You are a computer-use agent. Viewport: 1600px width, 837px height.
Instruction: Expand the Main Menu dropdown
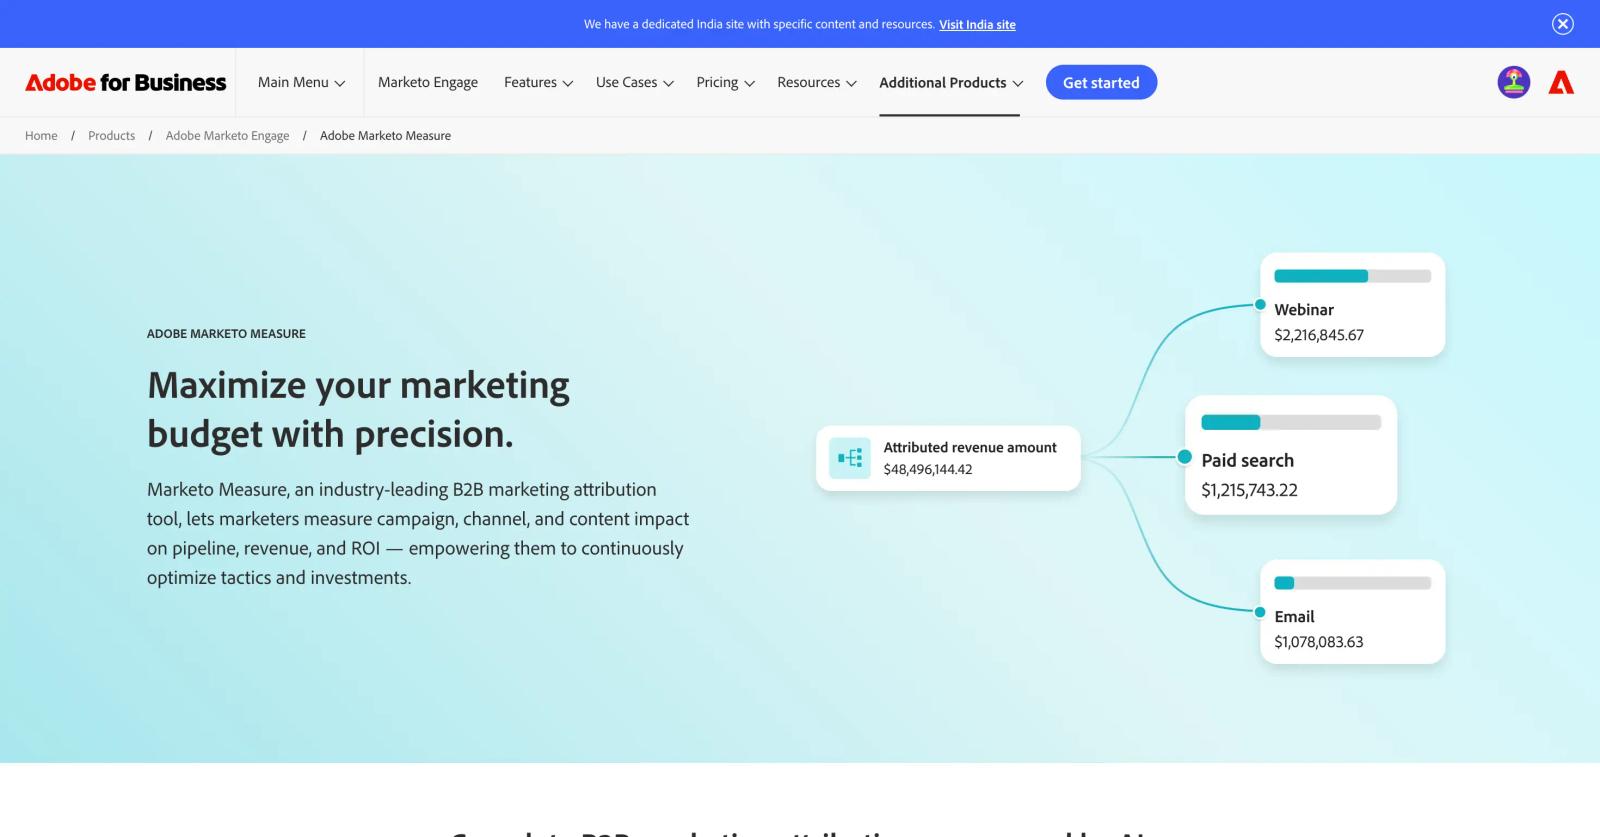(x=301, y=82)
